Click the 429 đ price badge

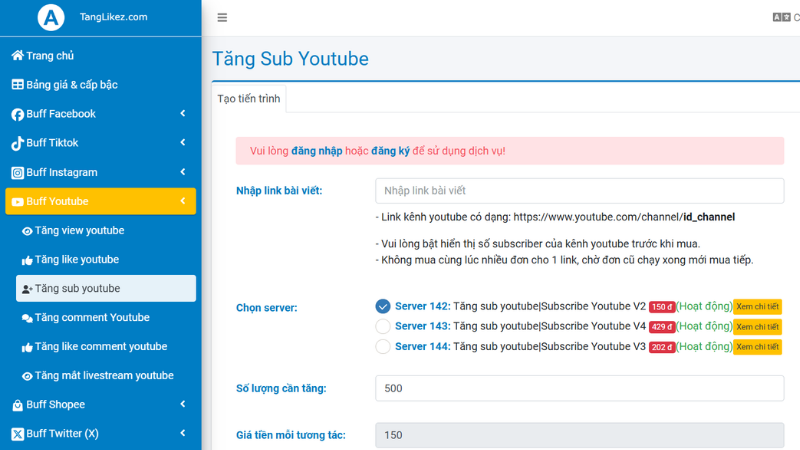(662, 327)
